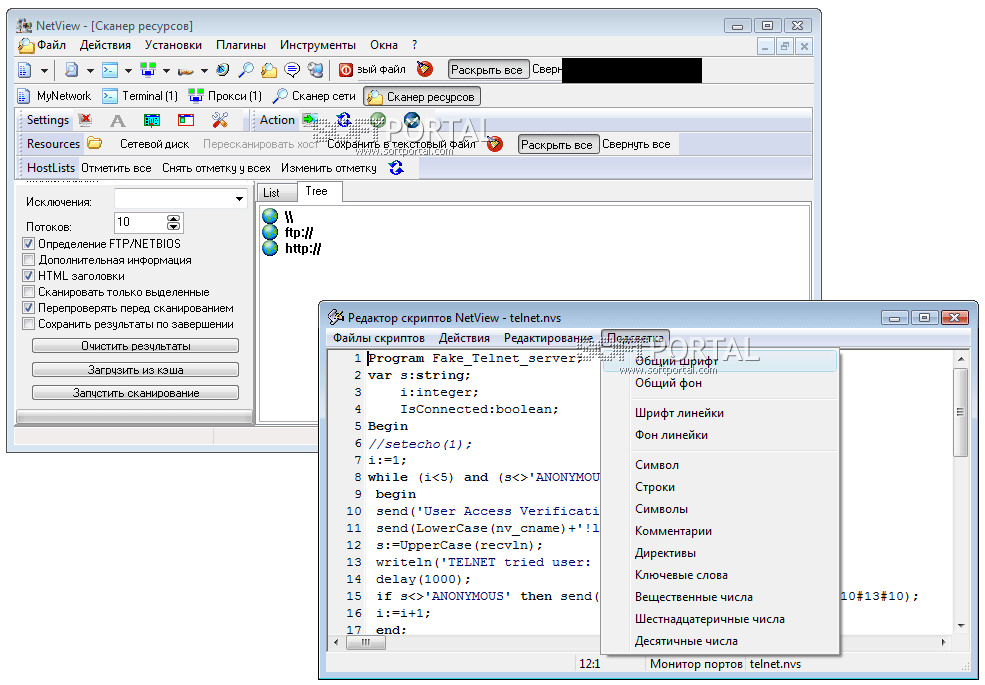Open dropdown arrow beside terminal toolbar icon
This screenshot has width=985, height=685.
[x=128, y=71]
